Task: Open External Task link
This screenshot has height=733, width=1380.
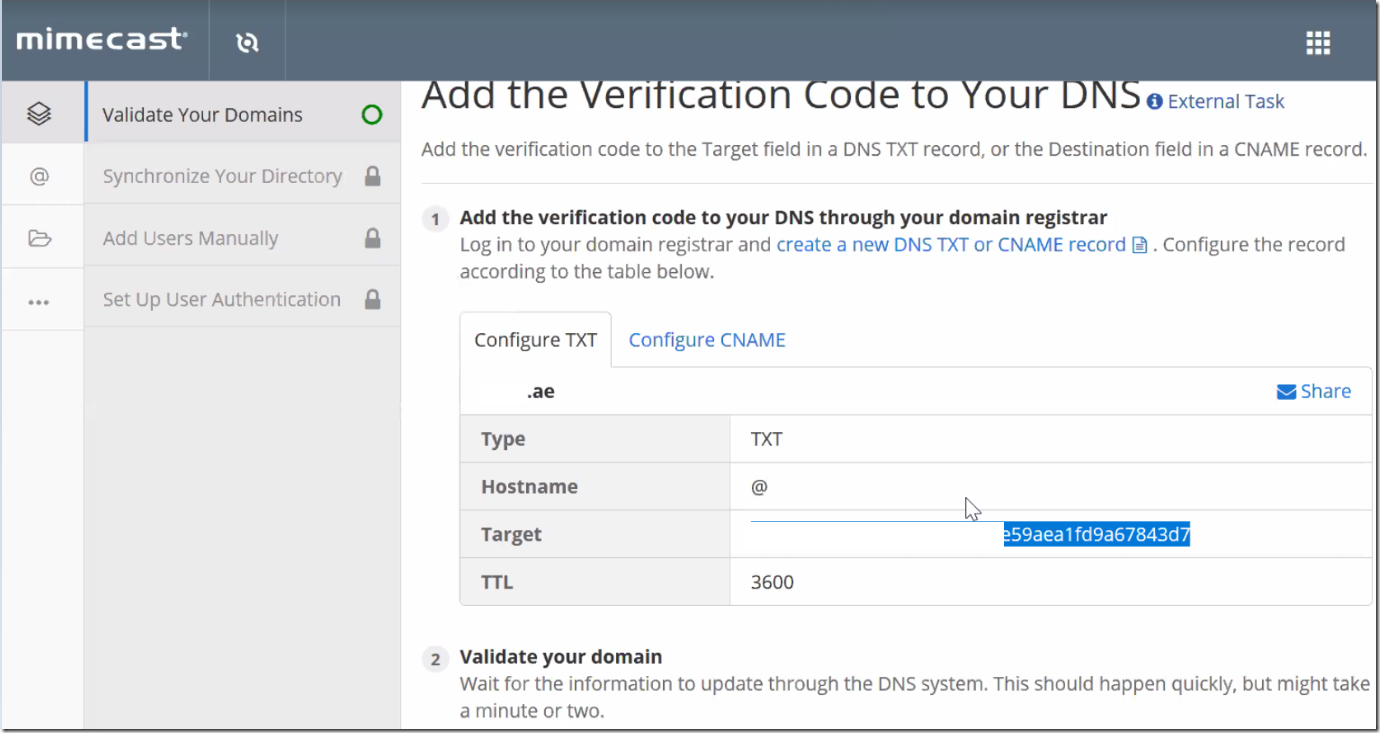Action: (1226, 102)
